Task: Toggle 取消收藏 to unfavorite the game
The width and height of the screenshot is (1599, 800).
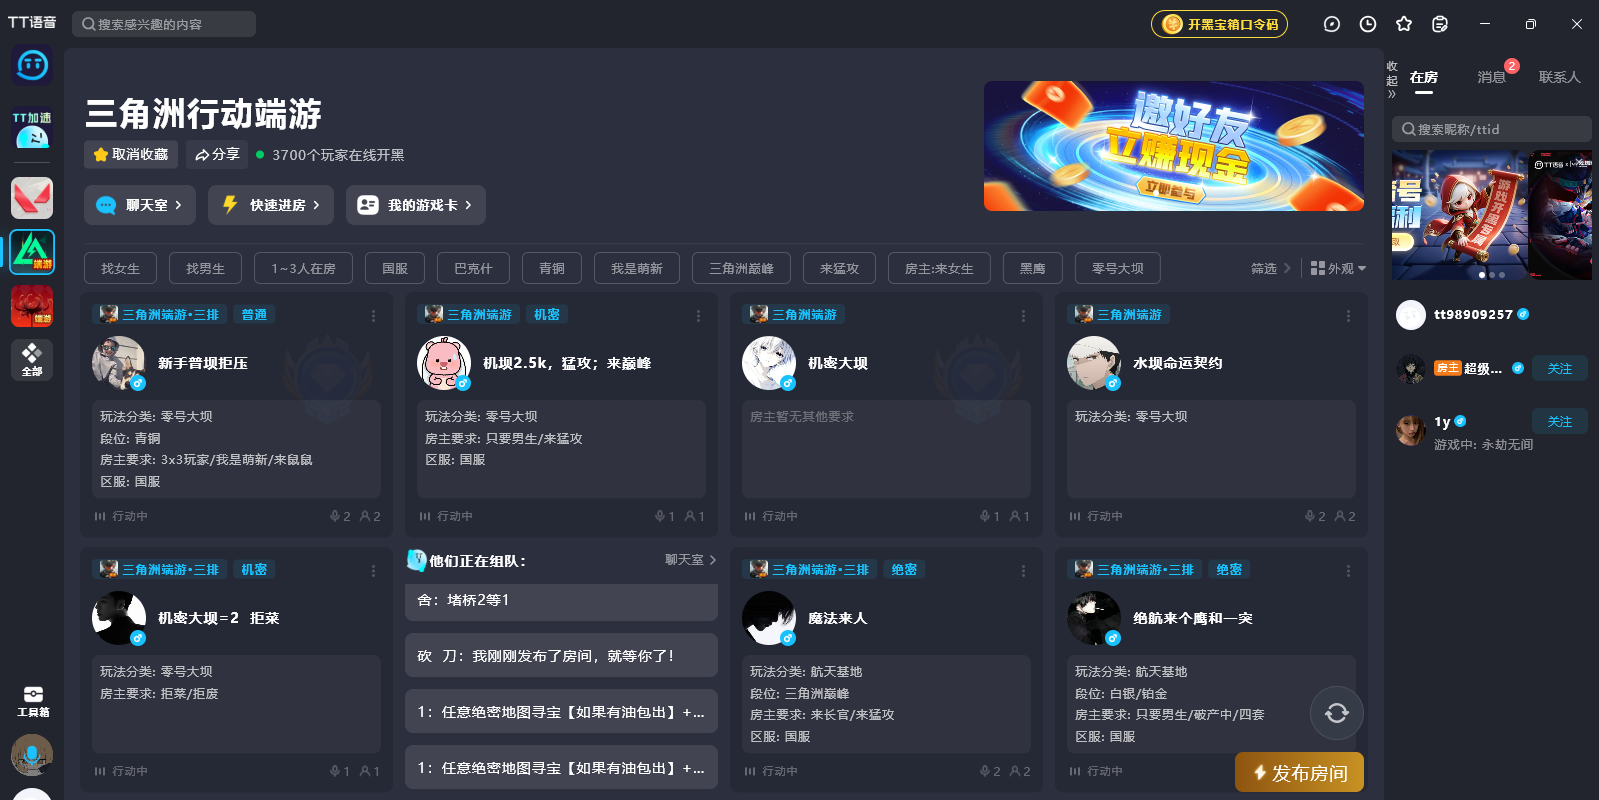Action: [x=131, y=154]
